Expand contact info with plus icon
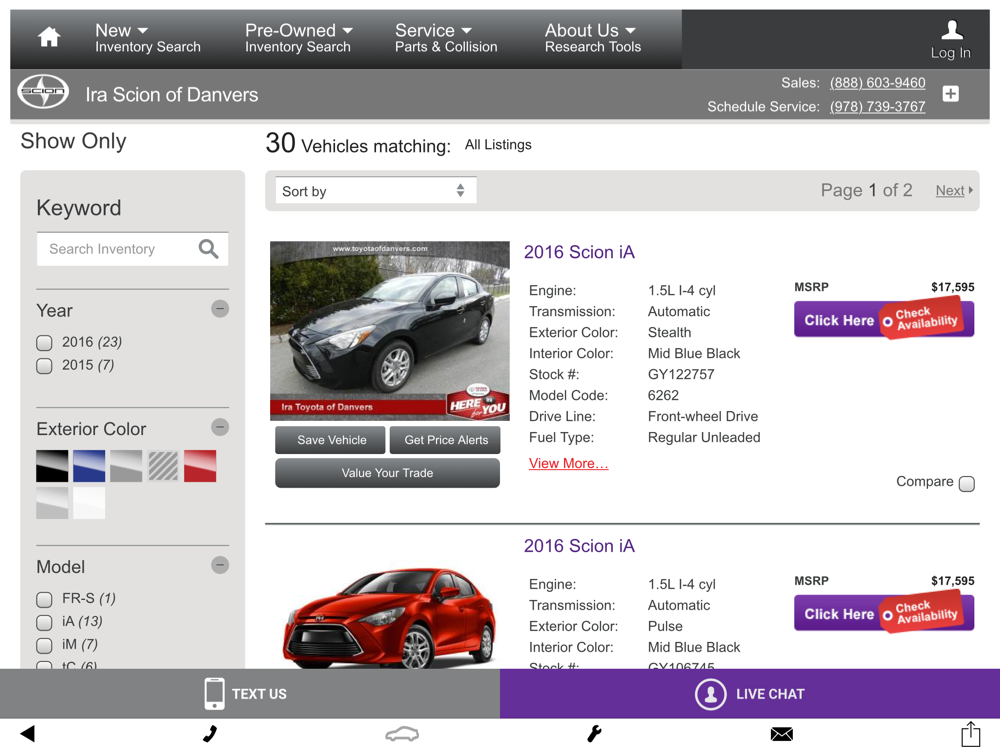The image size is (1000, 750). pyautogui.click(x=950, y=94)
